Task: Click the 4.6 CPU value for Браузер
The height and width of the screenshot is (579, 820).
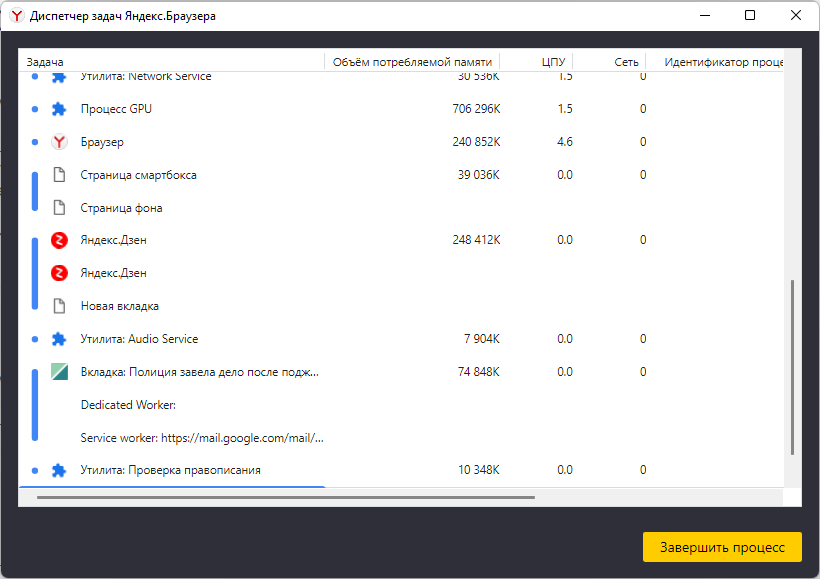Action: [565, 142]
